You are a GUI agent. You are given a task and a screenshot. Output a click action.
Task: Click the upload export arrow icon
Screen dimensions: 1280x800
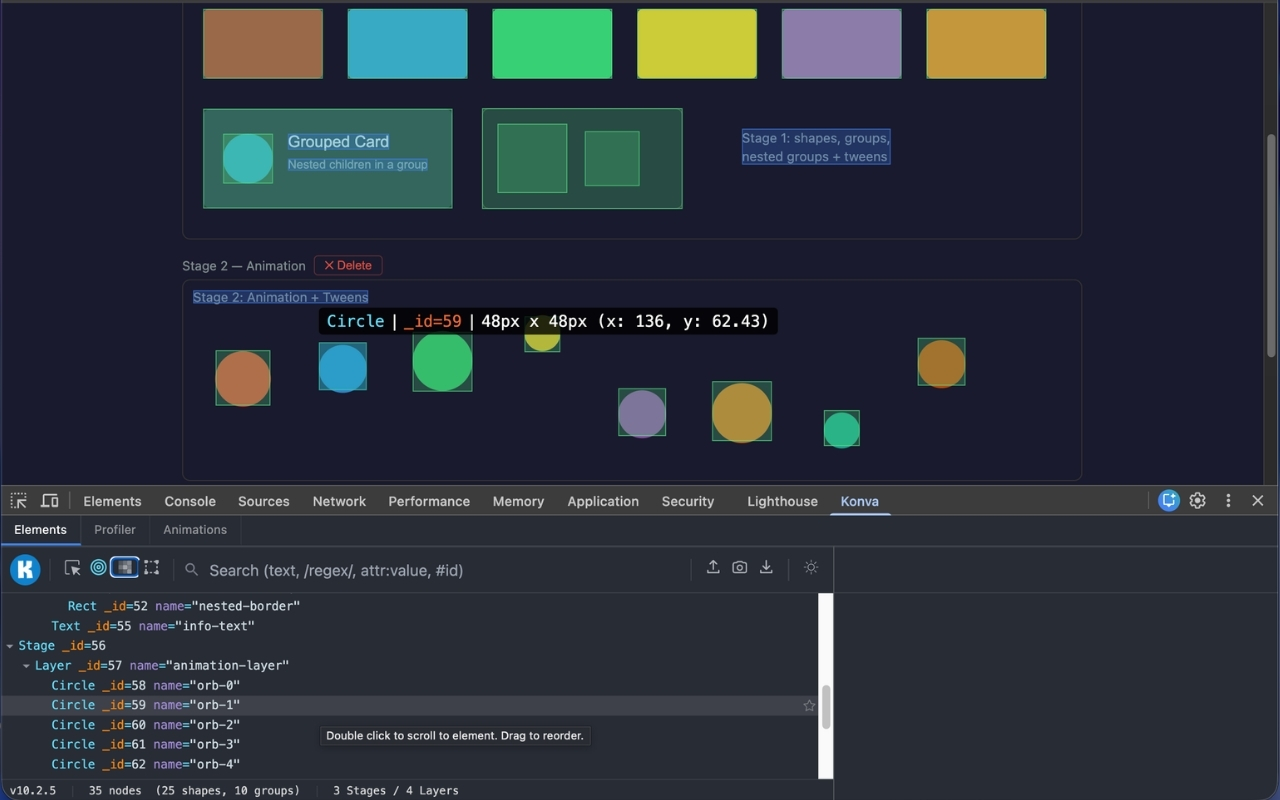(x=713, y=567)
